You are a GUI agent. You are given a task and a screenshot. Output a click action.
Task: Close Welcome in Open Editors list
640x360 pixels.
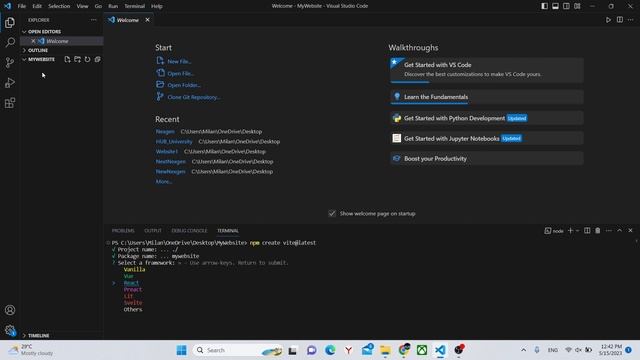click(33, 41)
